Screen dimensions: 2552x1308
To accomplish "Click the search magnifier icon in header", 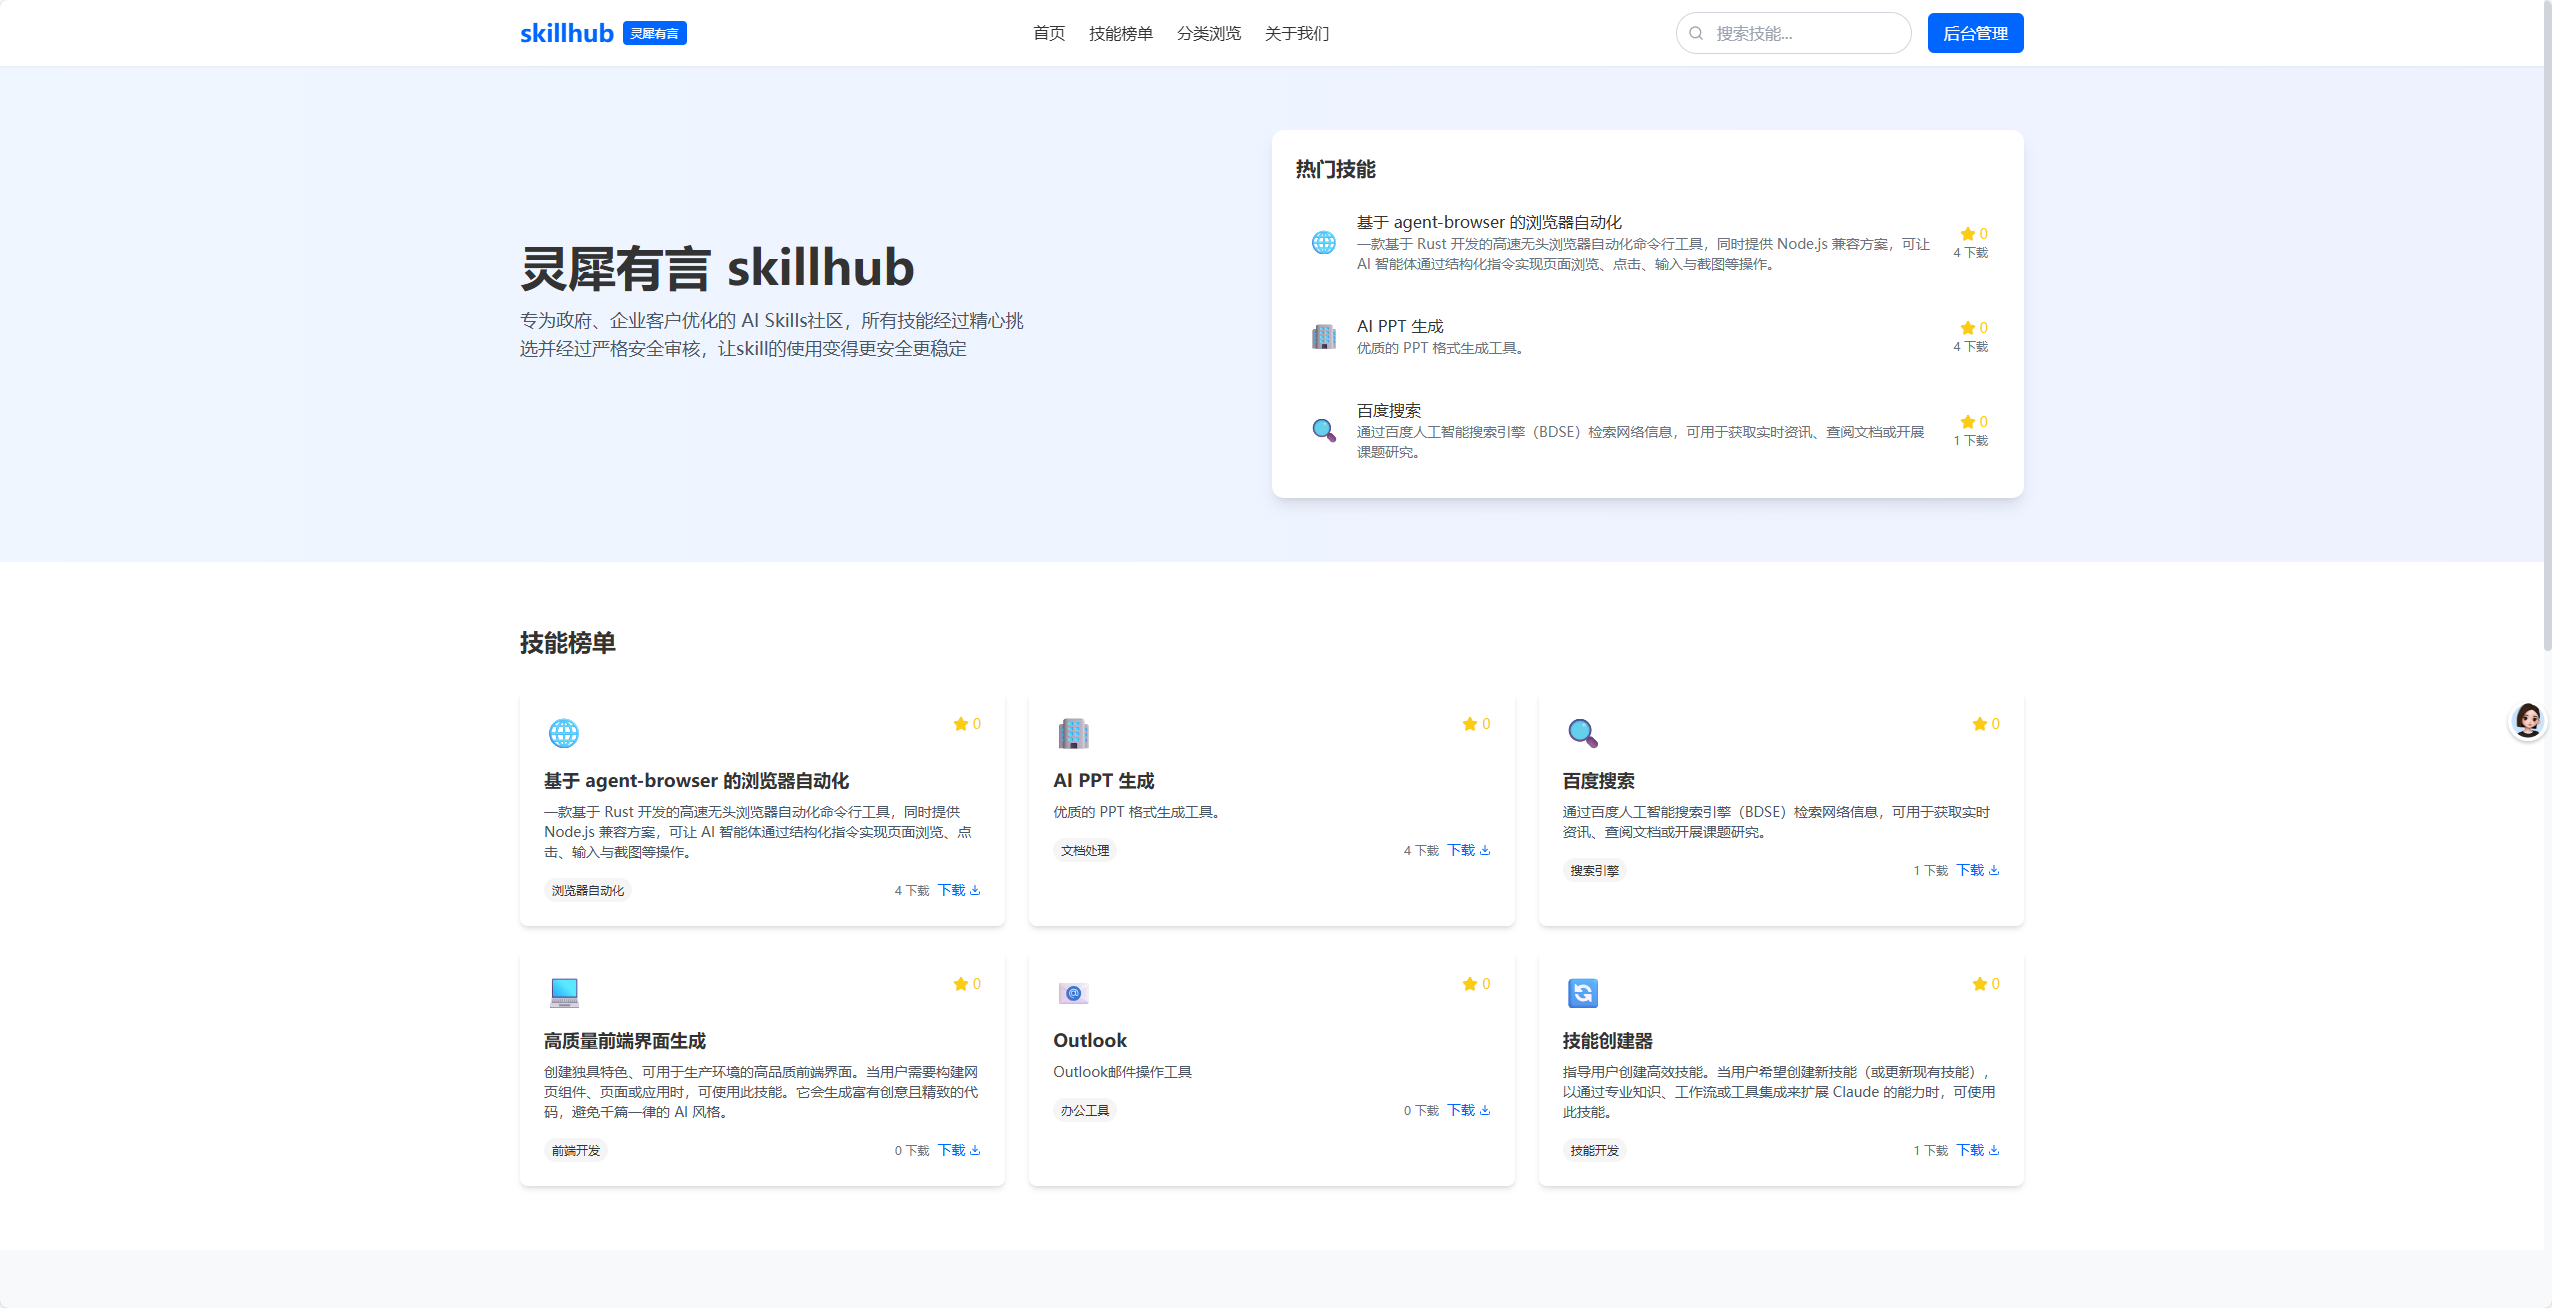I will (1696, 33).
